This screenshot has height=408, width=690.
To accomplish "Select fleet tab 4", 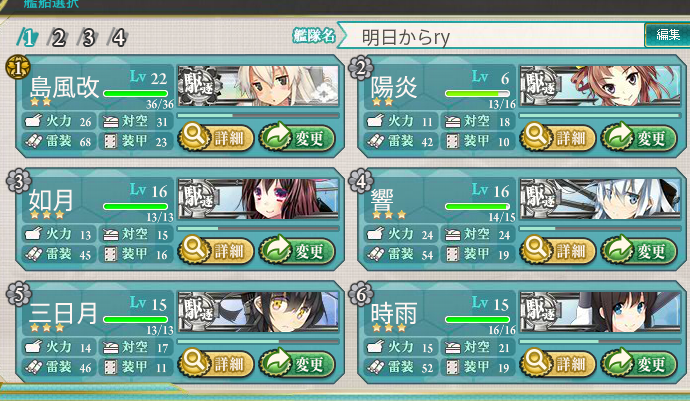I will (118, 37).
